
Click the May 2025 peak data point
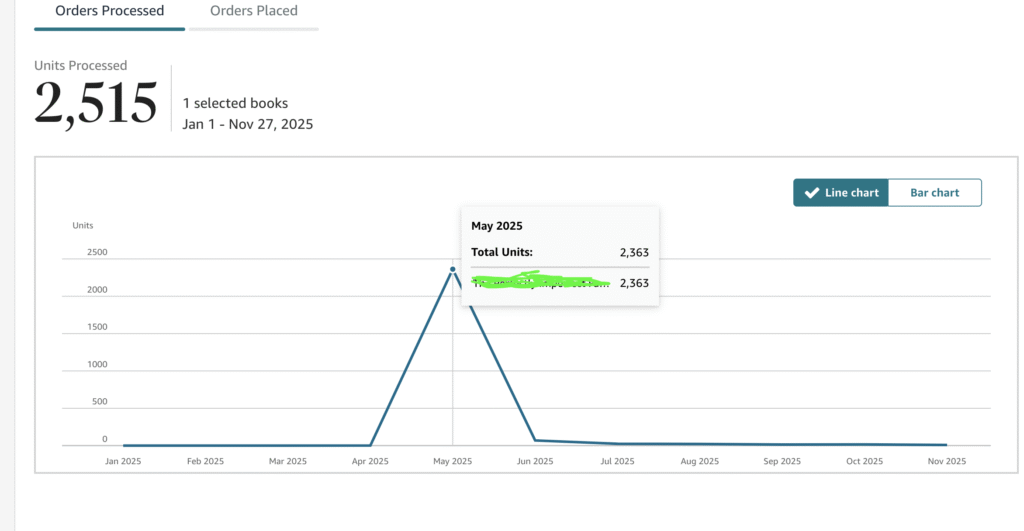point(453,269)
